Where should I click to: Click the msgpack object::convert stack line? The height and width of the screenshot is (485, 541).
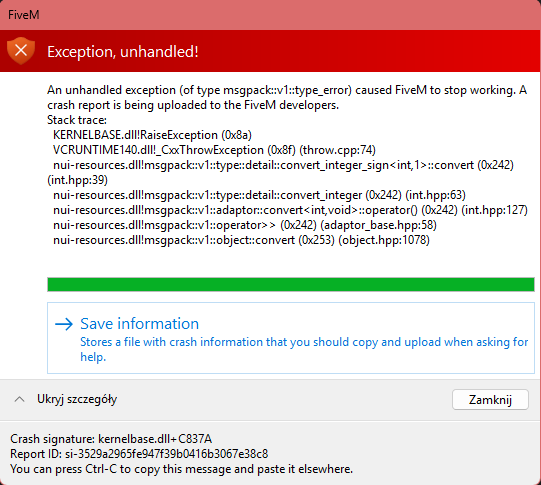(241, 240)
